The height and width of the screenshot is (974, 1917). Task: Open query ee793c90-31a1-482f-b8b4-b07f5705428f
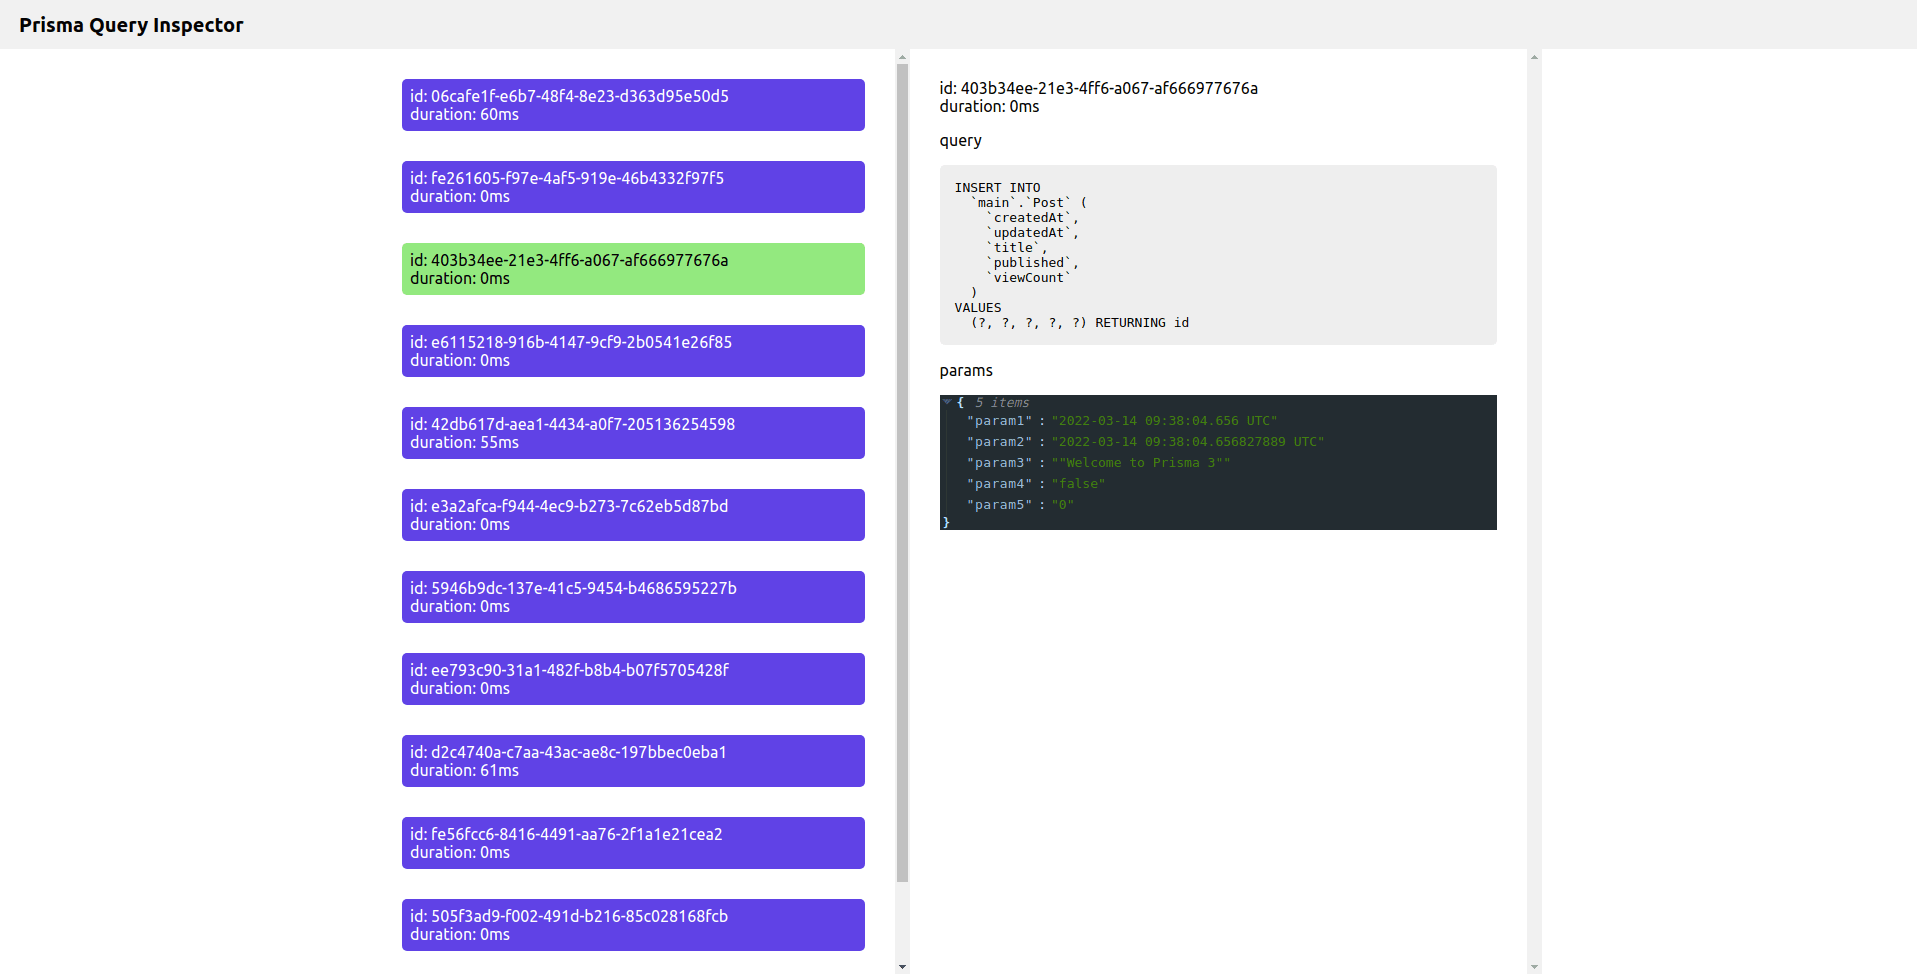[633, 679]
